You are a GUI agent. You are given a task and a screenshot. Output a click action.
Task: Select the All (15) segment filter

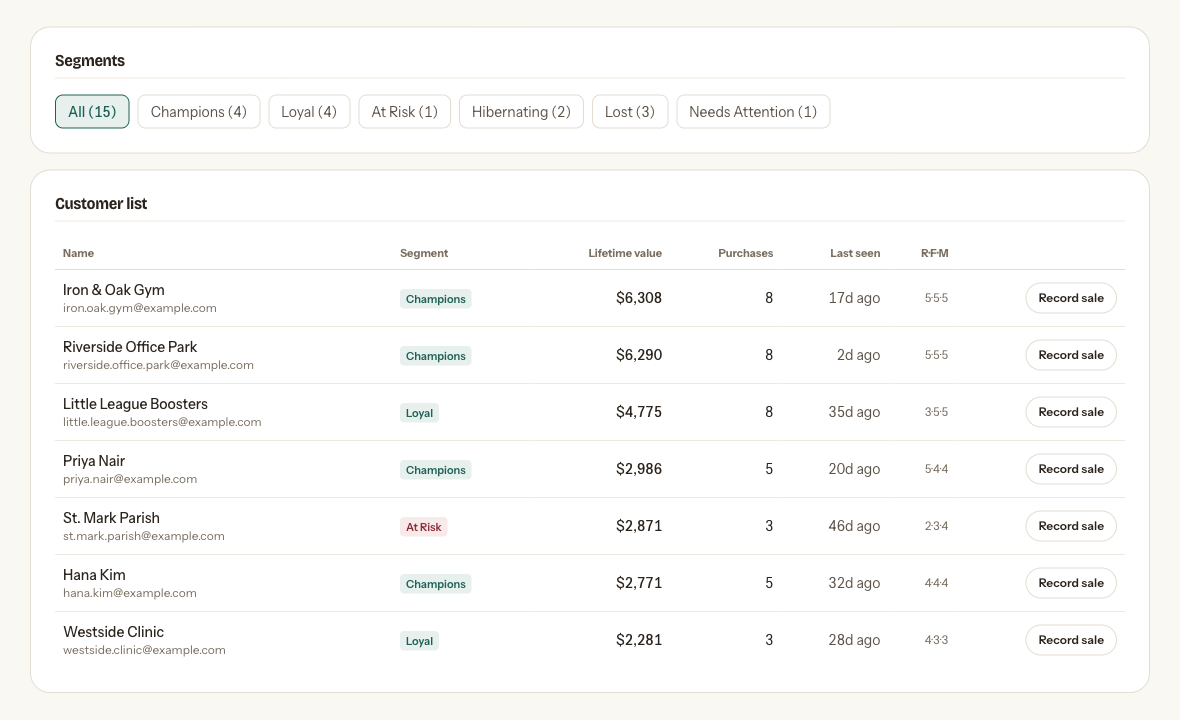[x=92, y=111]
